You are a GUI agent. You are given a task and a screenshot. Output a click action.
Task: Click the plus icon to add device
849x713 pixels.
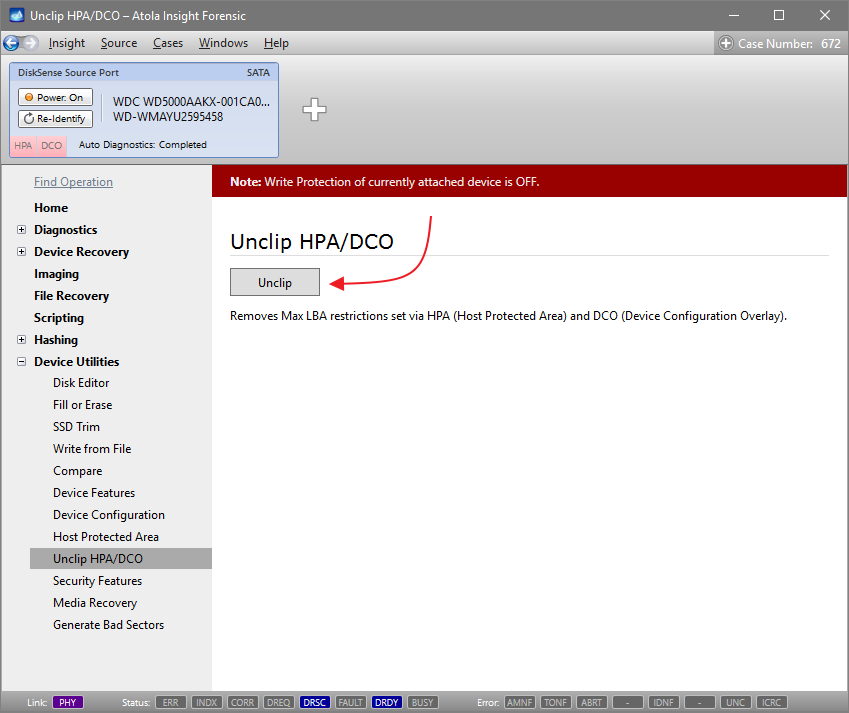tap(315, 110)
